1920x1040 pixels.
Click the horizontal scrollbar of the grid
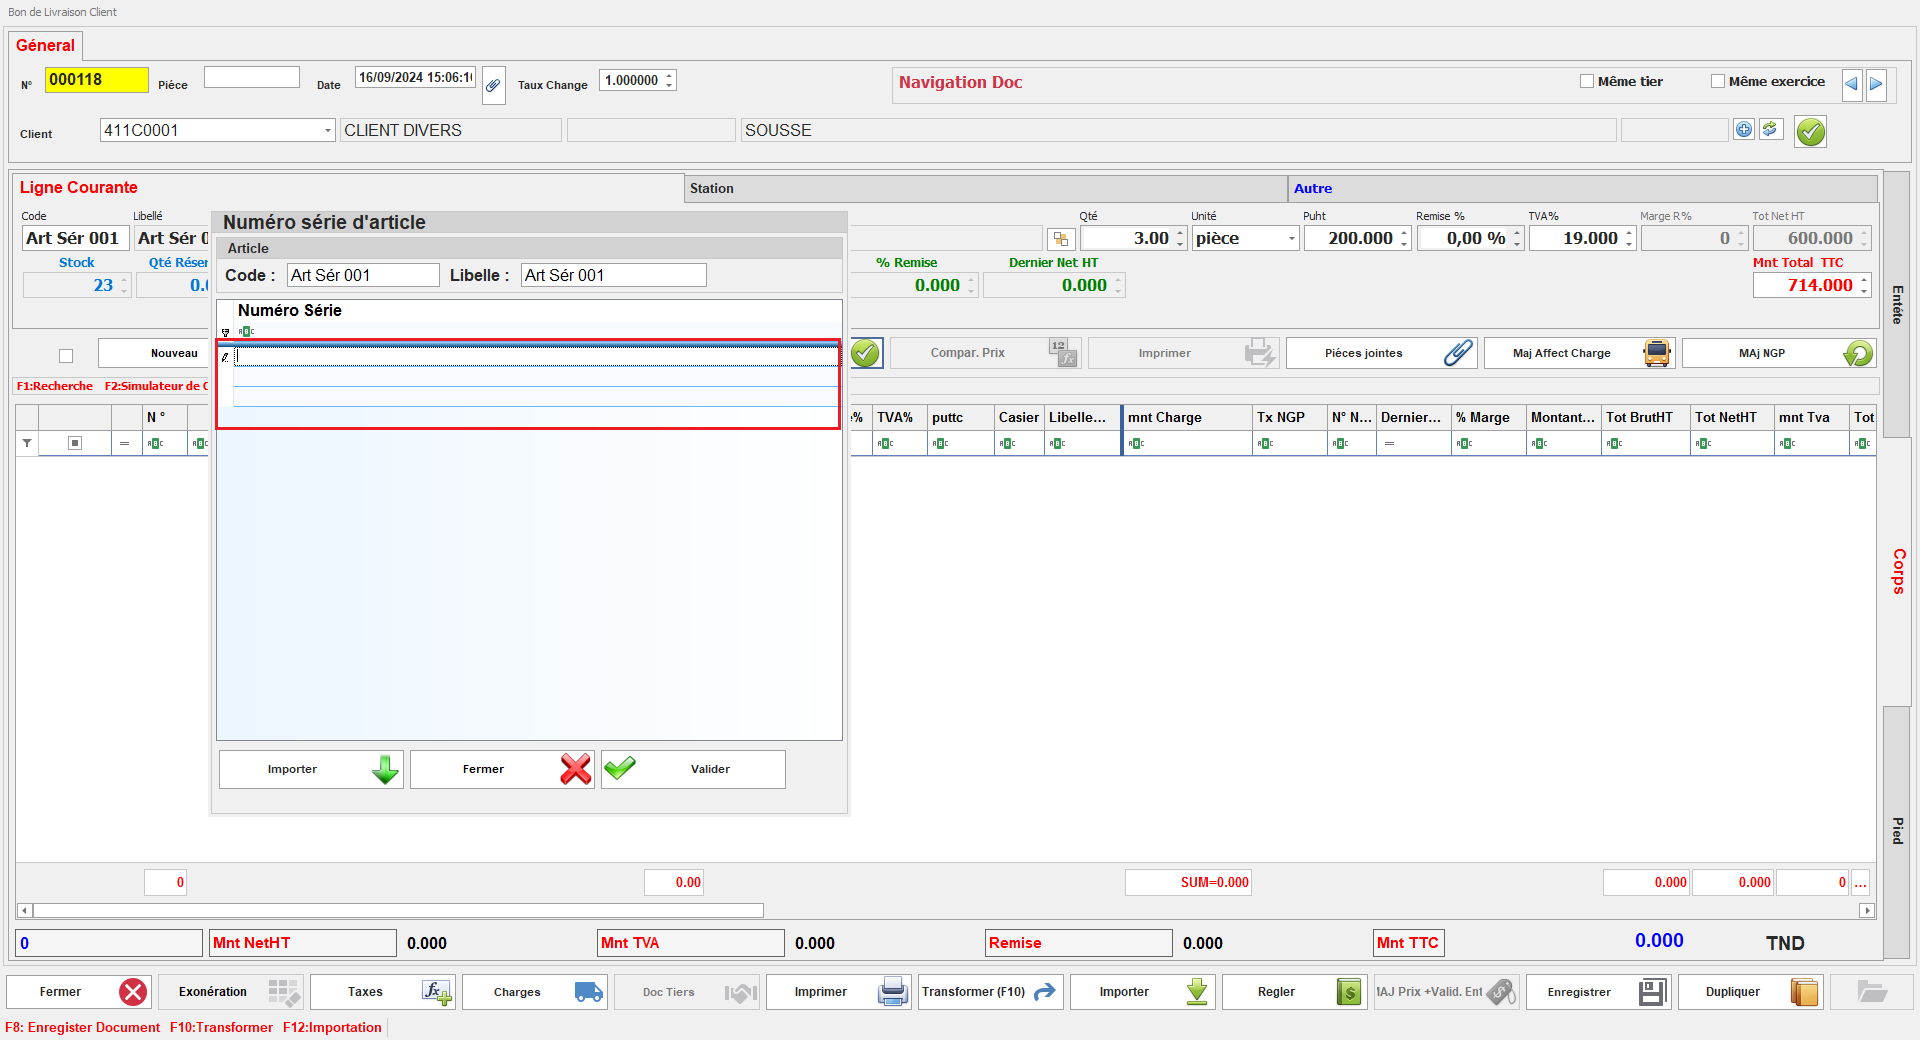398,910
